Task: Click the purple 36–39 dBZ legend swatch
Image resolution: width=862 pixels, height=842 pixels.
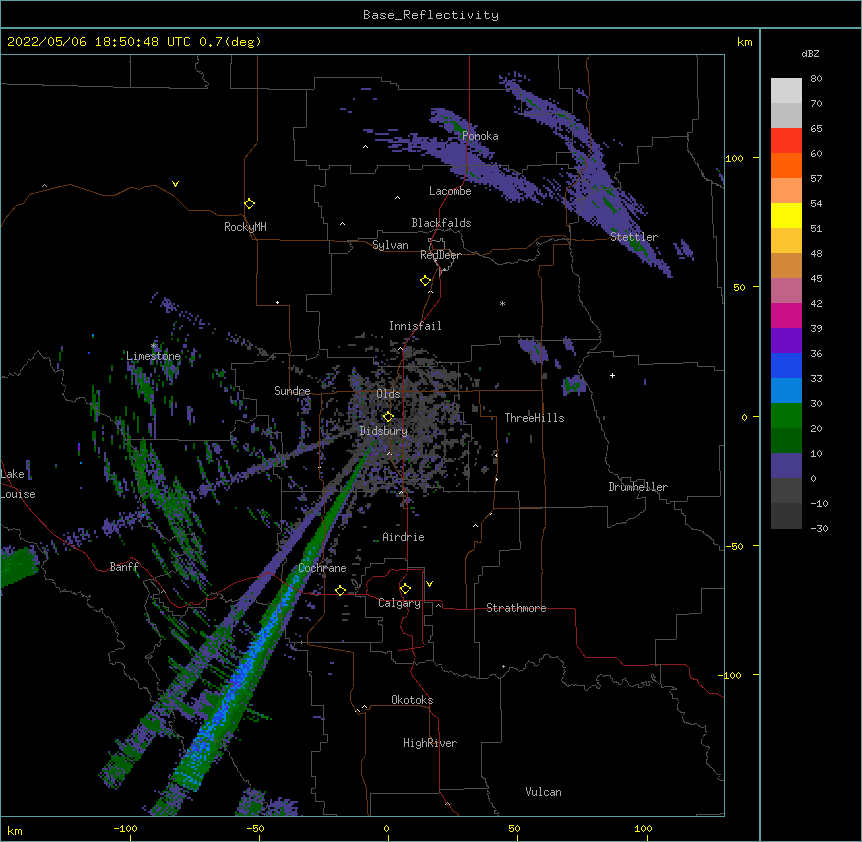Action: [x=786, y=341]
